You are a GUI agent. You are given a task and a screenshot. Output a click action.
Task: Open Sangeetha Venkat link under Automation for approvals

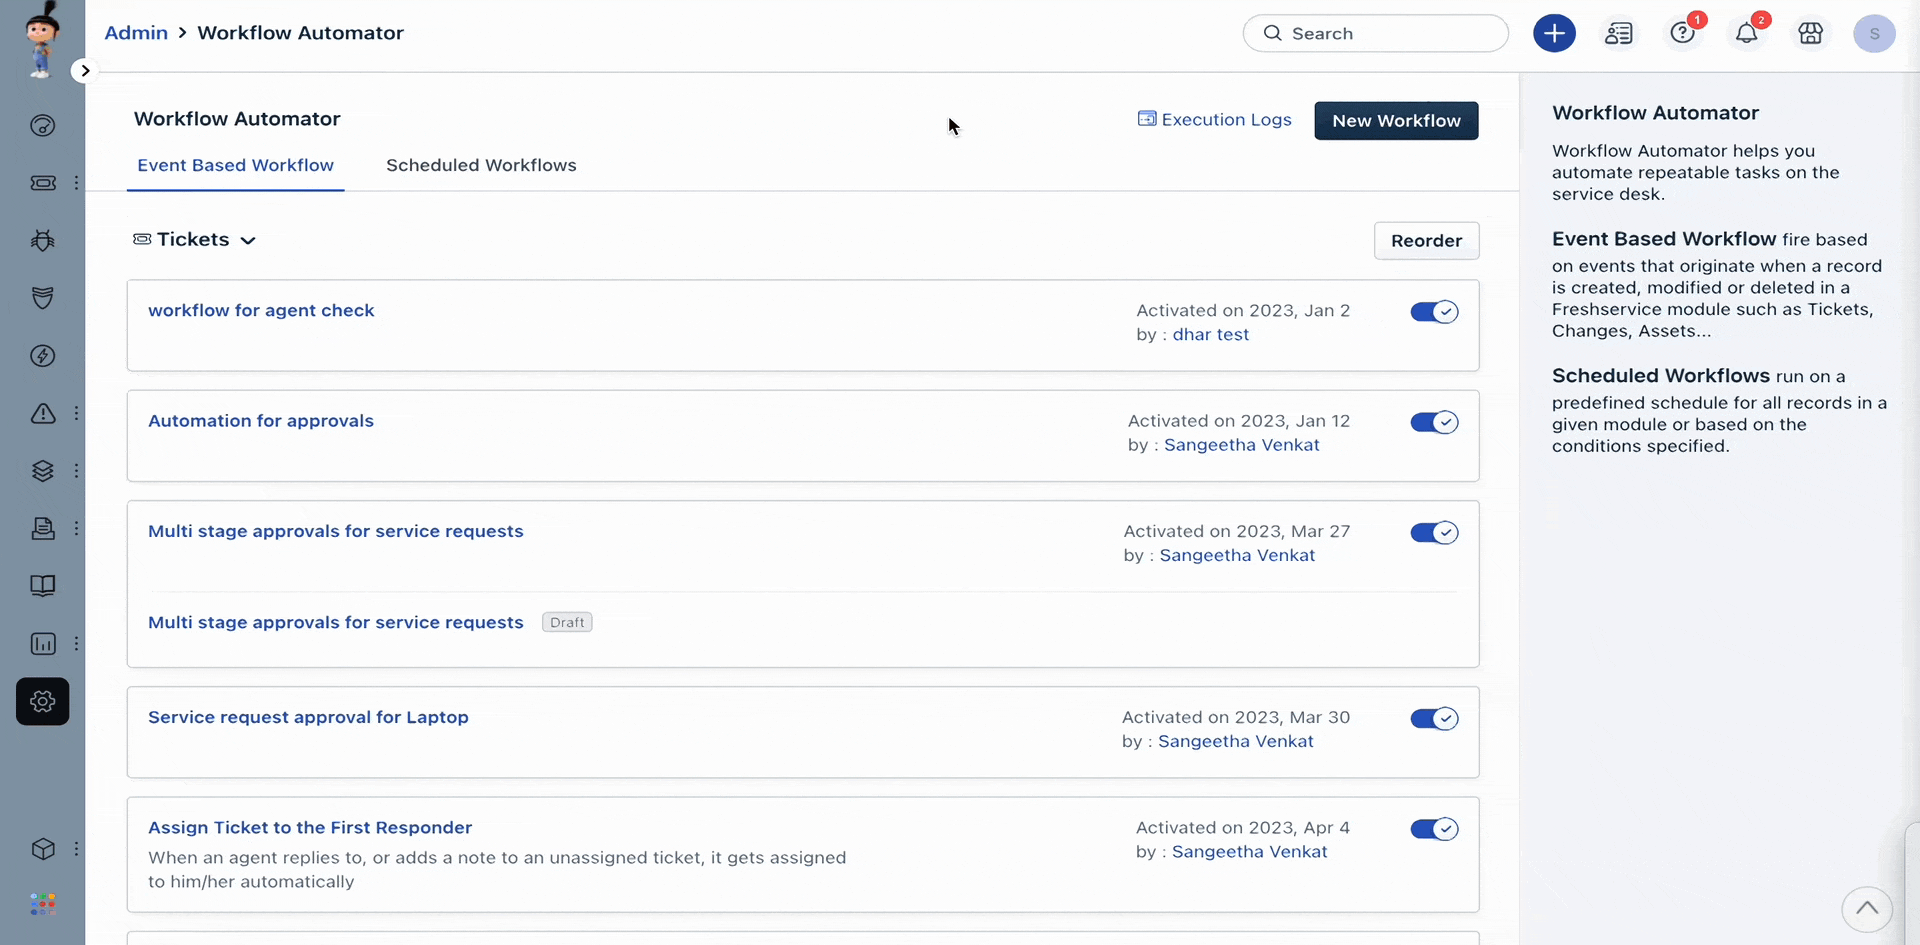[1242, 445]
